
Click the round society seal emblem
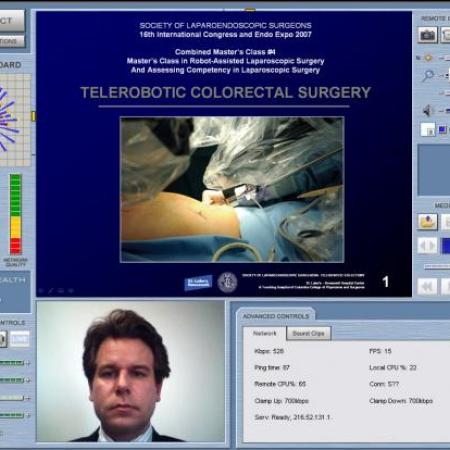(227, 282)
